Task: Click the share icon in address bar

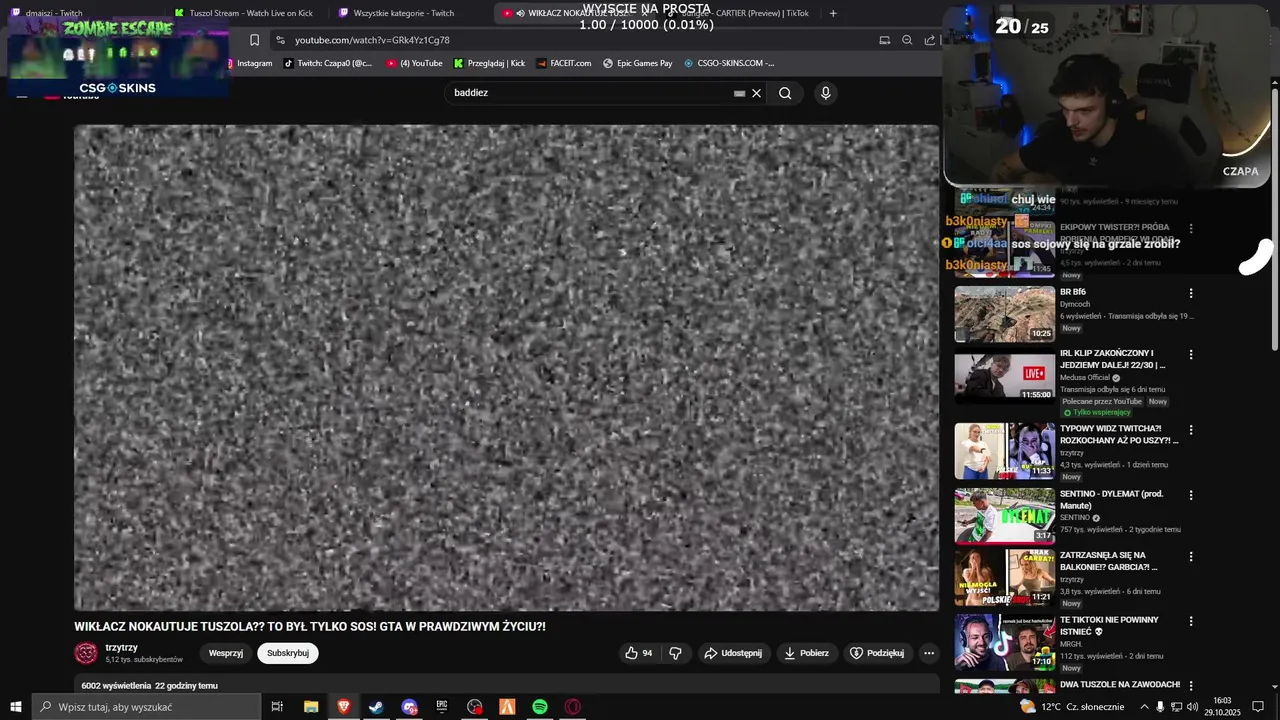Action: point(930,40)
